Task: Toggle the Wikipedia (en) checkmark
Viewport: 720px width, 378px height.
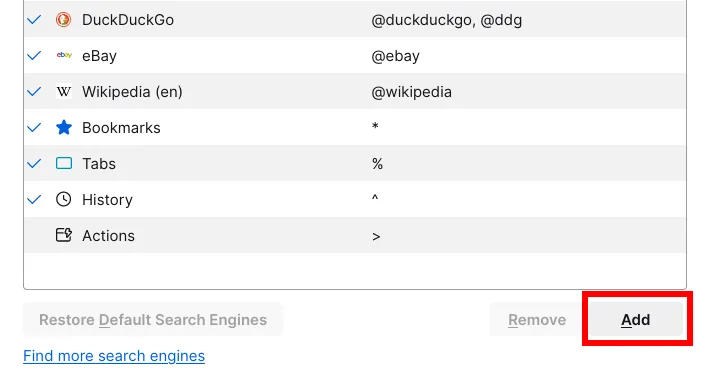Action: (34, 91)
